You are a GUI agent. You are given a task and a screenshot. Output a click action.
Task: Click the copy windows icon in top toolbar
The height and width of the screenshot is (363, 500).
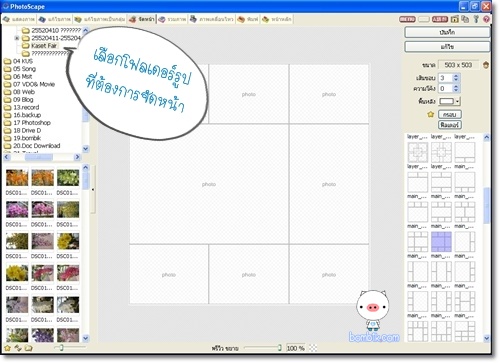tap(465, 19)
